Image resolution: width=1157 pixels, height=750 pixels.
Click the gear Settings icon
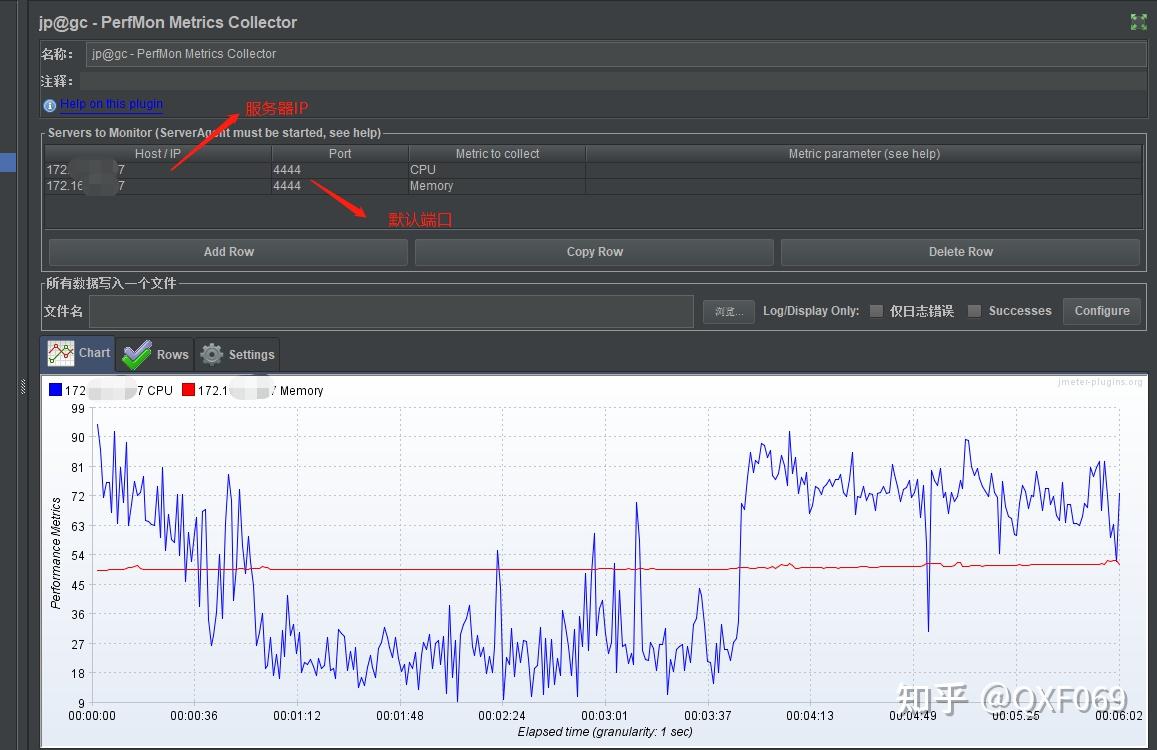click(212, 354)
